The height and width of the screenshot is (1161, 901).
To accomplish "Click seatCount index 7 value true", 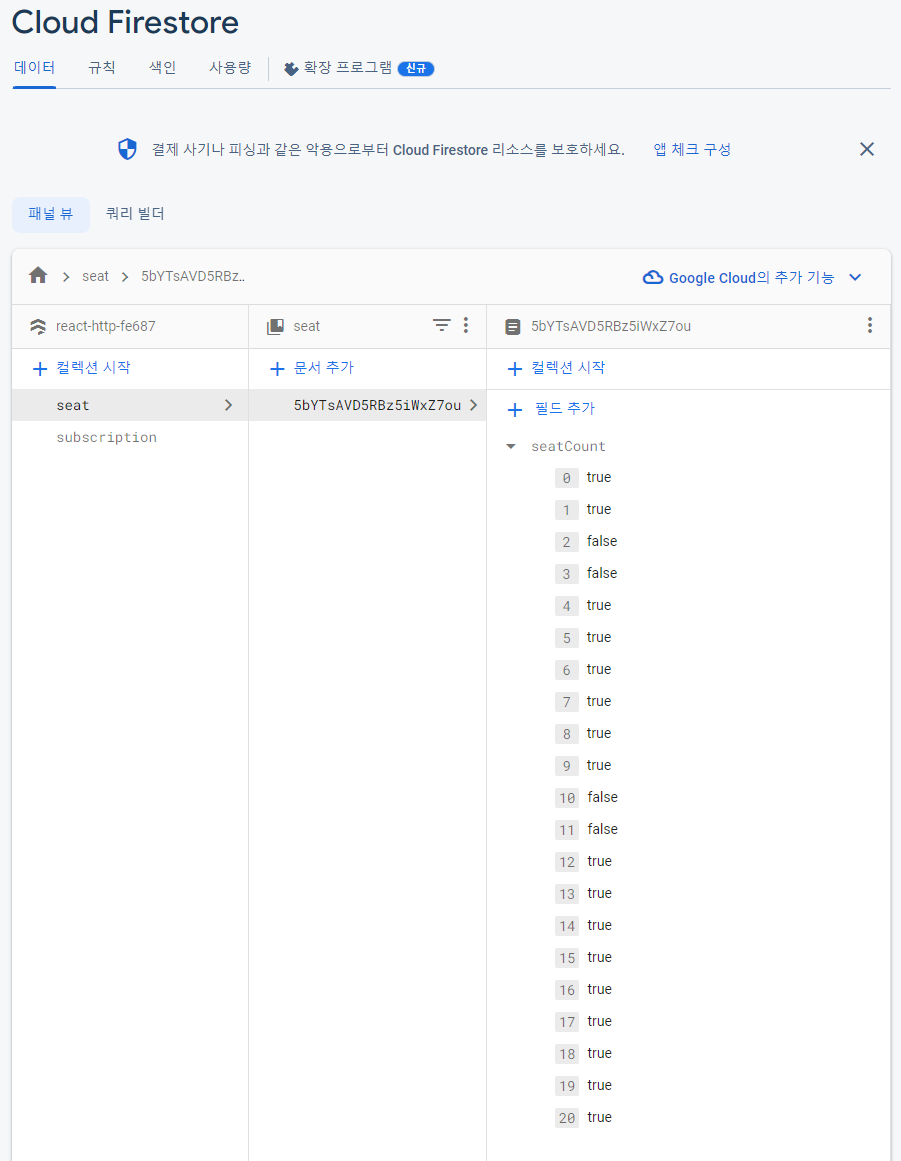I will pos(599,701).
